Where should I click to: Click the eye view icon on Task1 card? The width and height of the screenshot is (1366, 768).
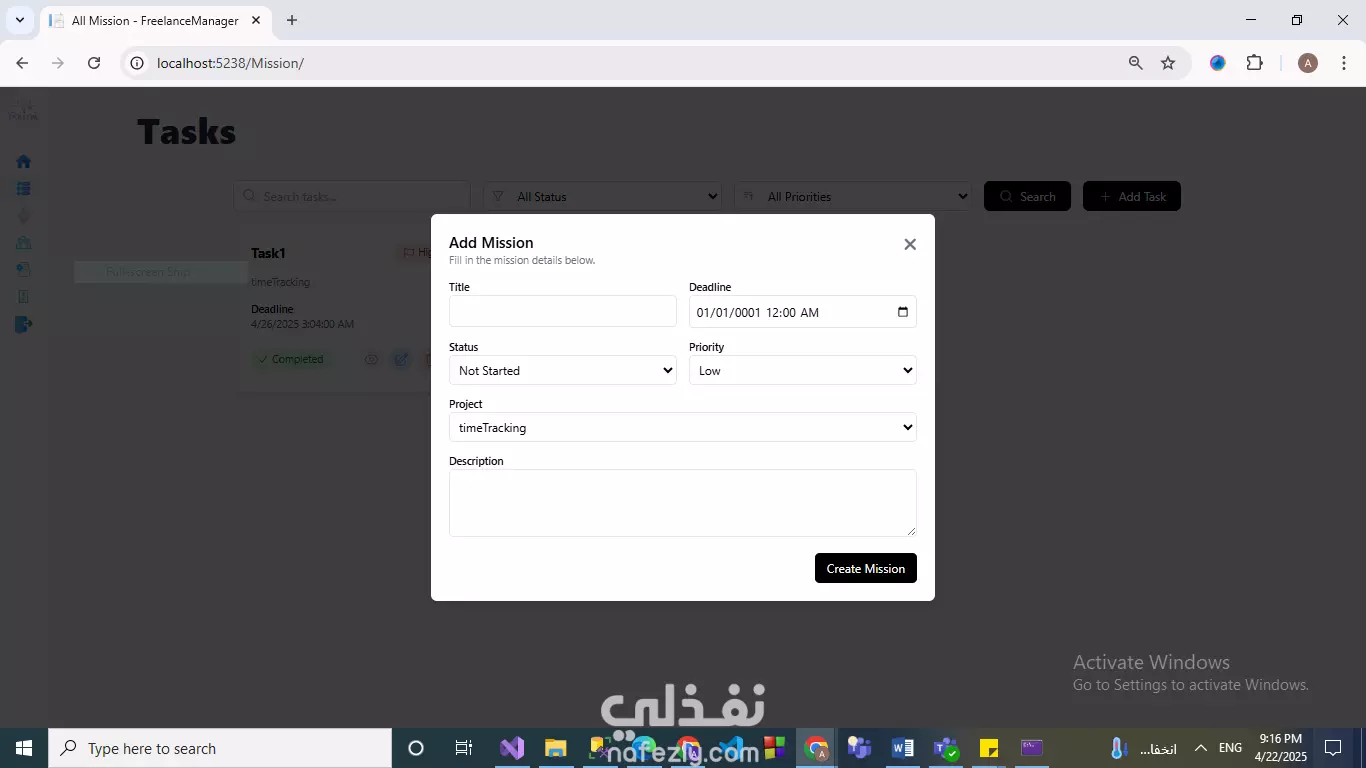pos(371,359)
